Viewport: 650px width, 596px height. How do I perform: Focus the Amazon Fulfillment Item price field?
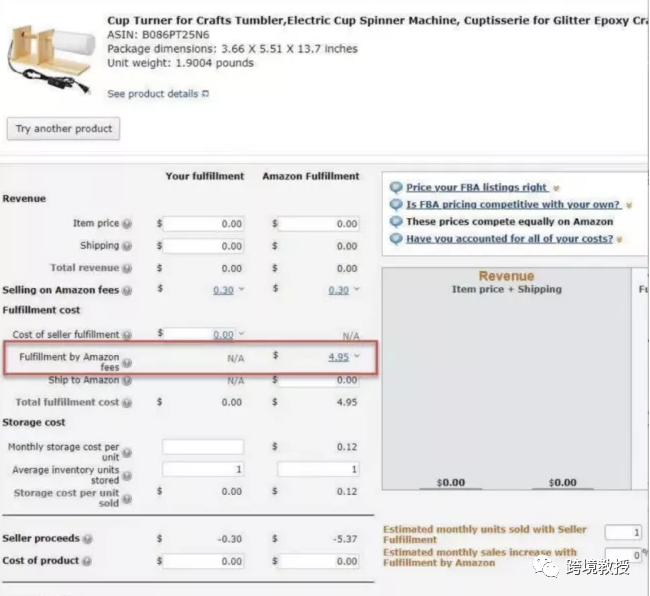click(318, 224)
